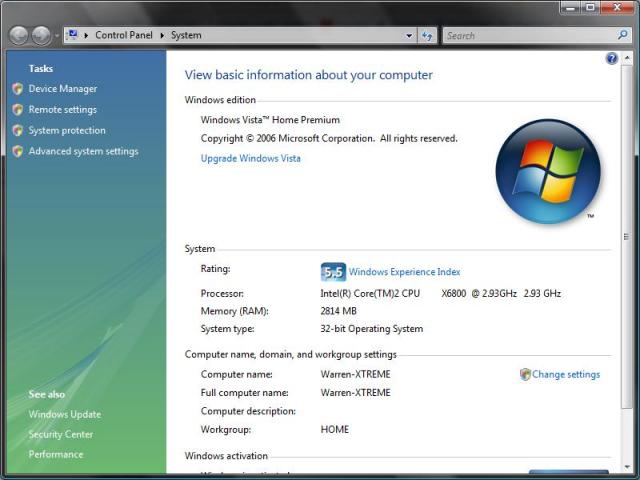Click the vertical scrollbar thumb
The image size is (640, 480).
[627, 236]
